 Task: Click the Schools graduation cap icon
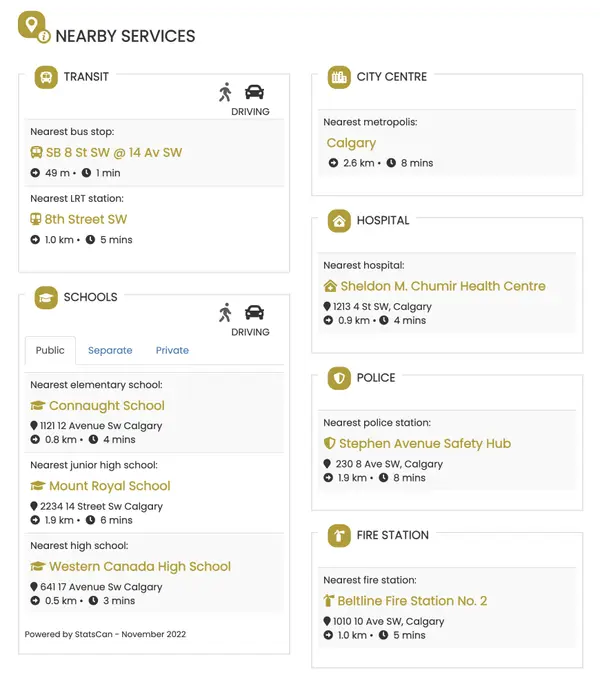[46, 297]
